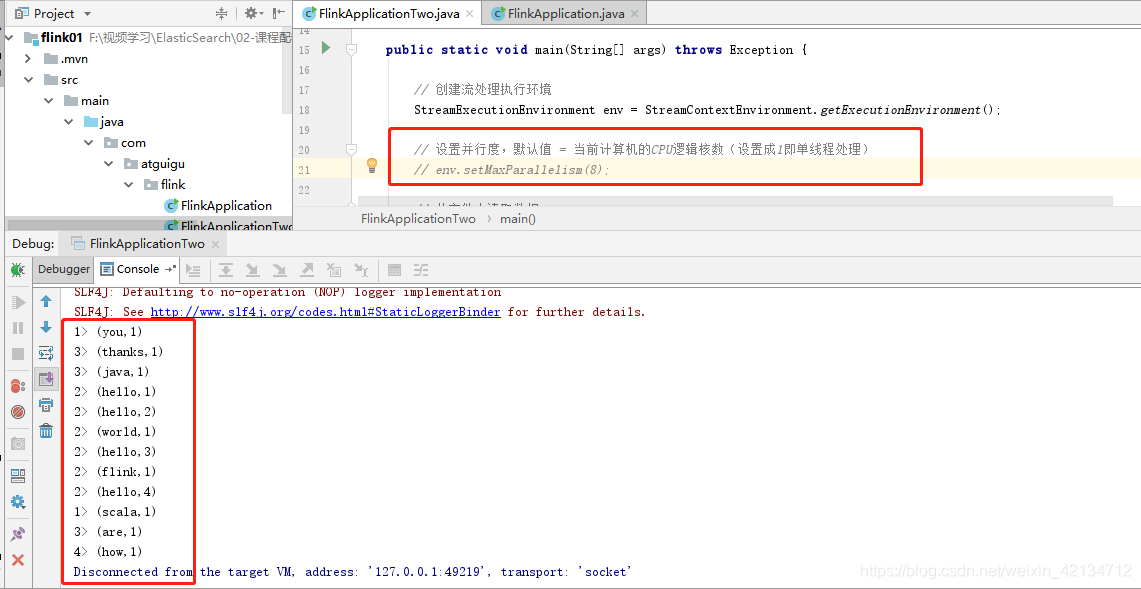This screenshot has width=1141, height=589.
Task: Click the Stop debug square icon
Action: pyautogui.click(x=18, y=355)
